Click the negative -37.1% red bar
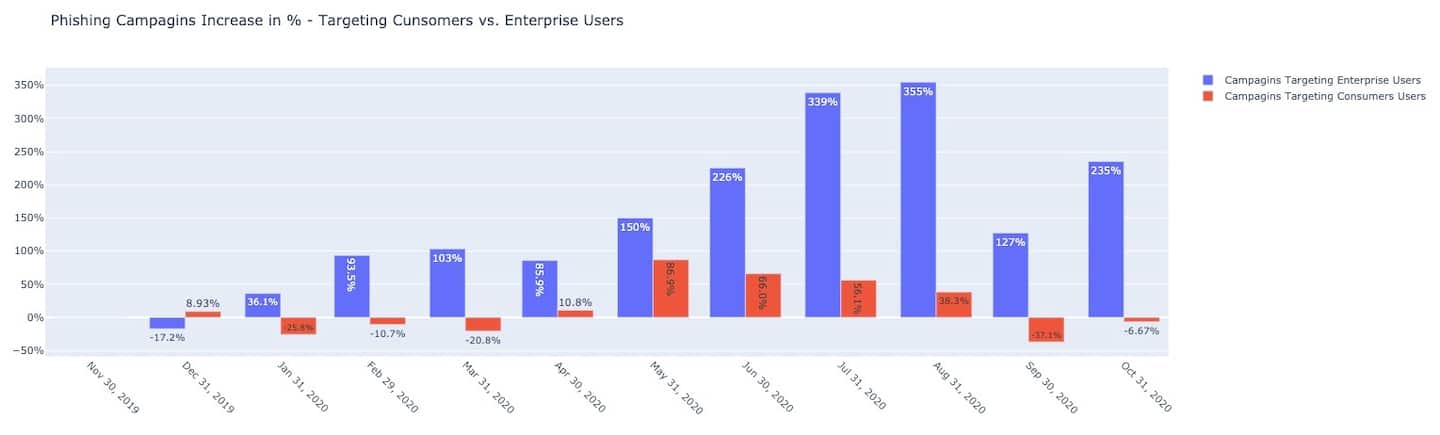The width and height of the screenshot is (1440, 435). click(x=1046, y=330)
